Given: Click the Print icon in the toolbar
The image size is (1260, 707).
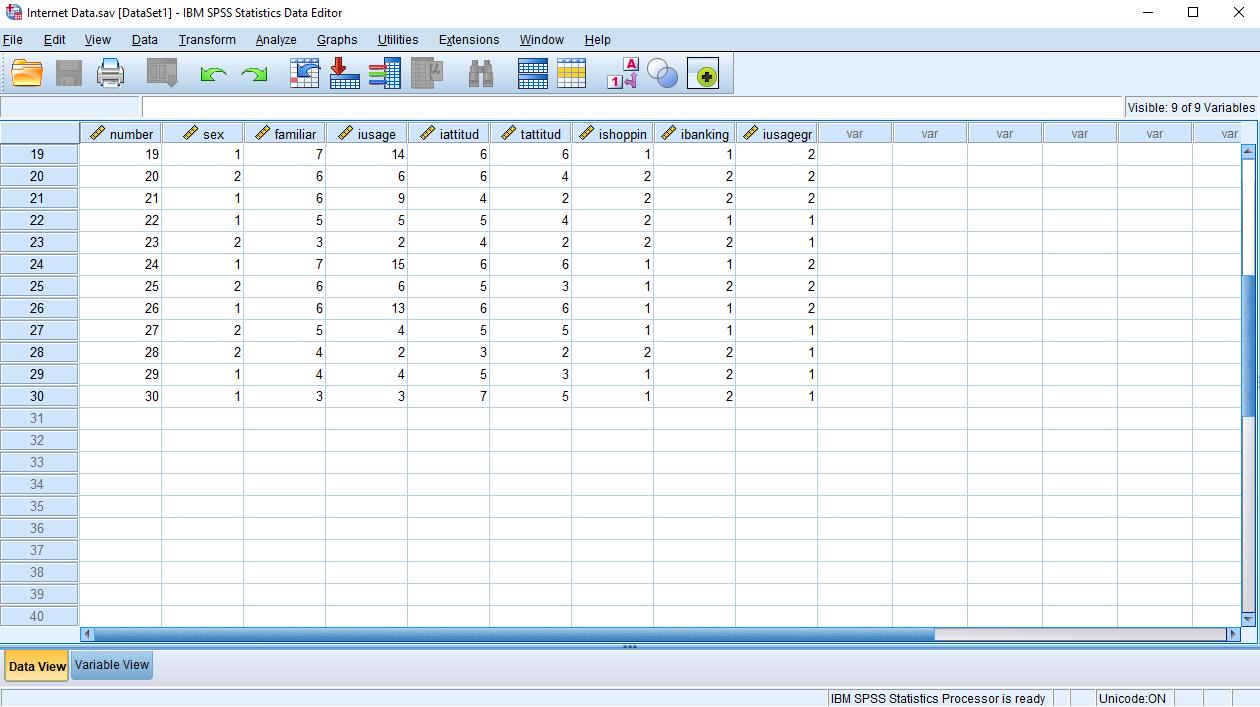Looking at the screenshot, I should 110,72.
